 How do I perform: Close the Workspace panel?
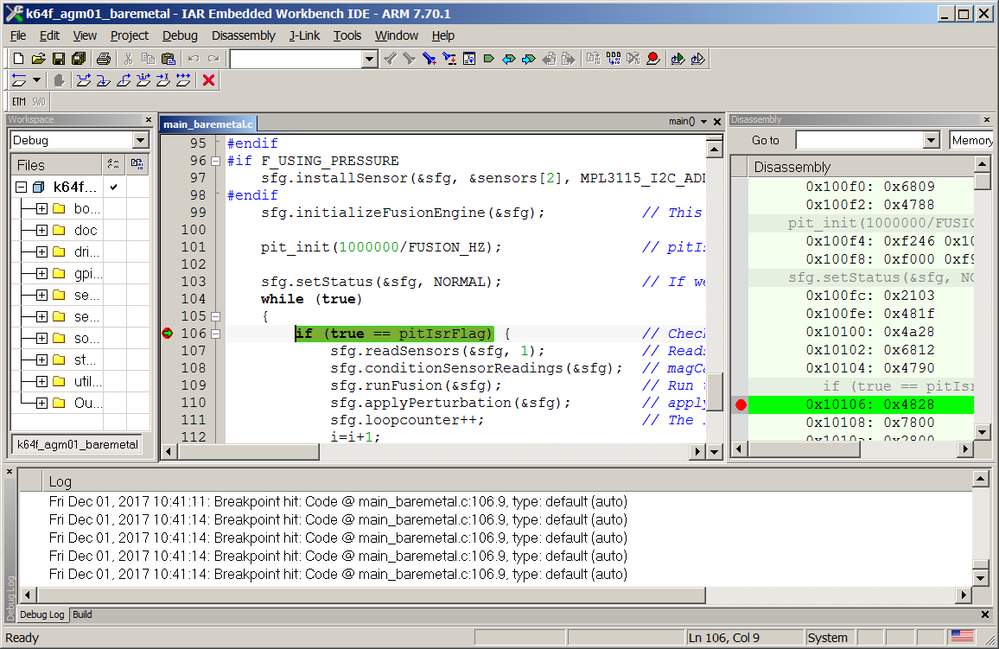coord(148,120)
